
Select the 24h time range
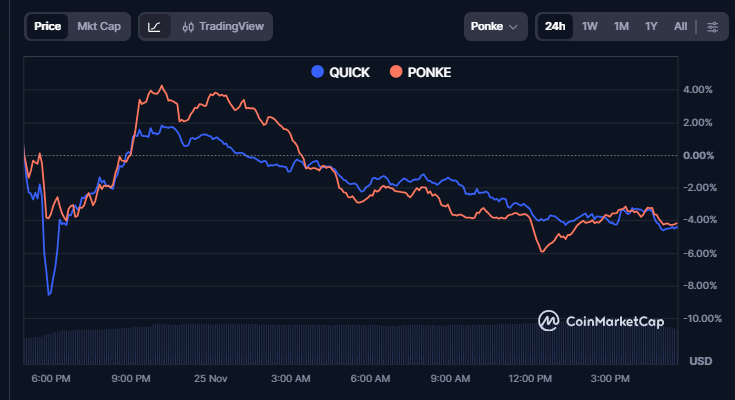click(555, 26)
